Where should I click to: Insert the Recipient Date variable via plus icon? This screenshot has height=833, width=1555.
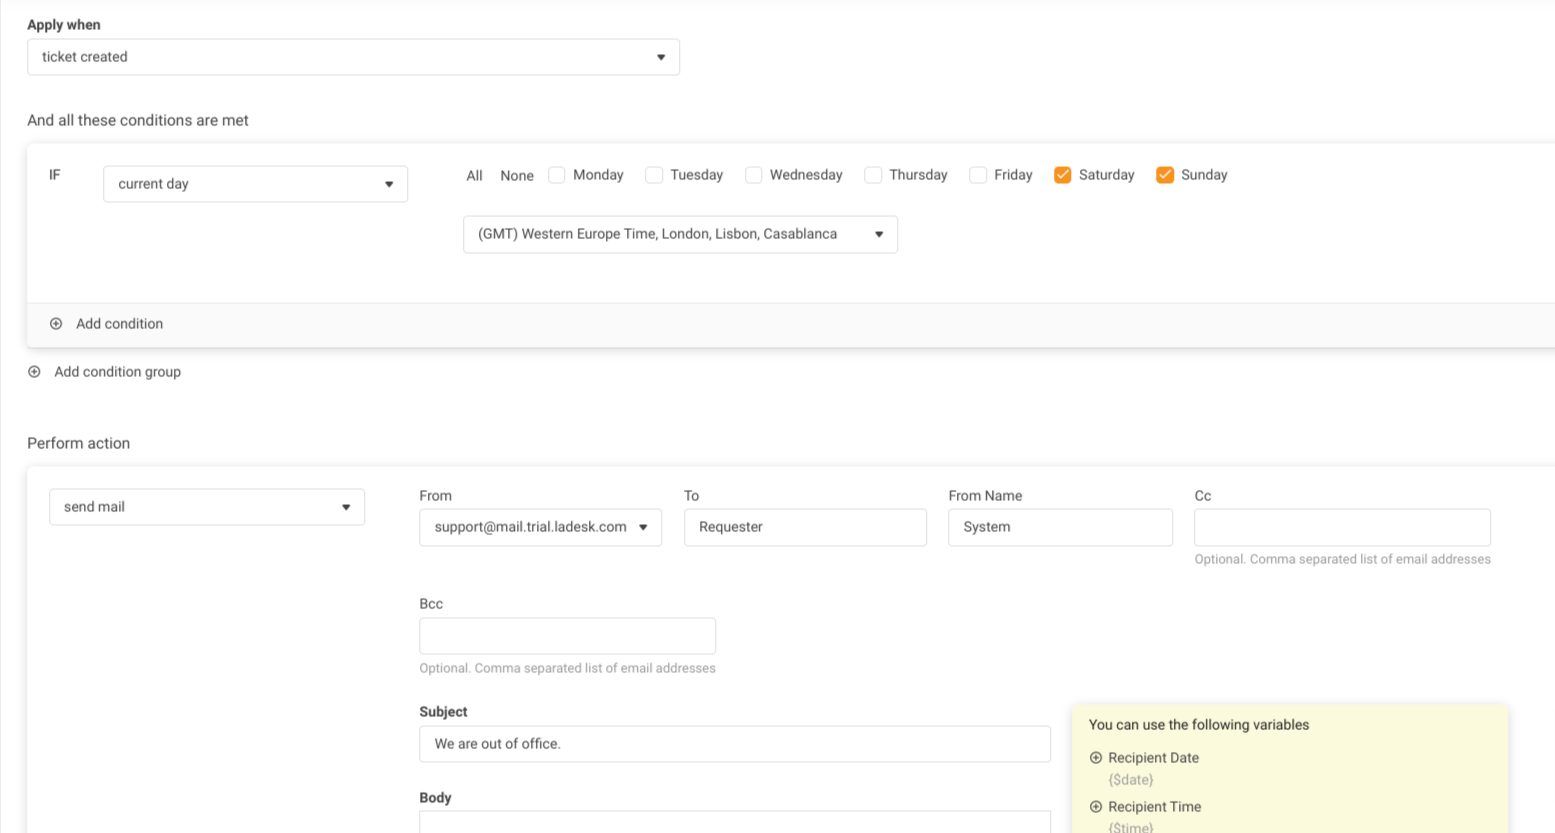pos(1096,758)
